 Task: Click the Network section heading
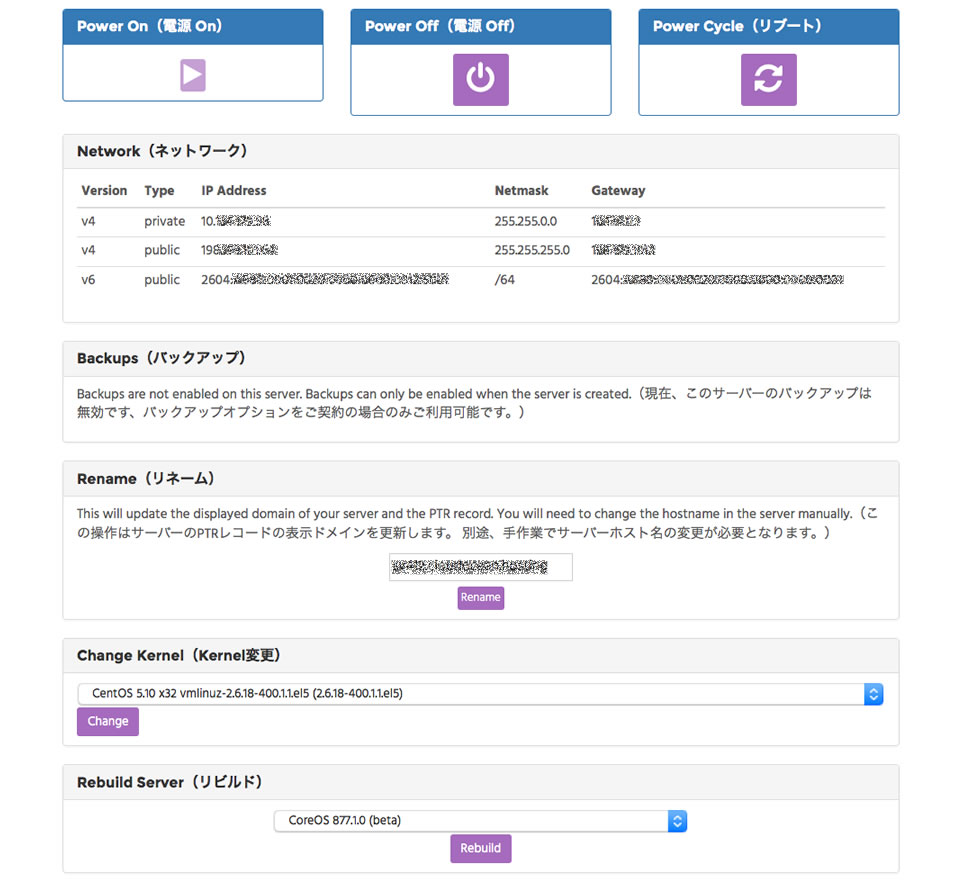[x=162, y=151]
